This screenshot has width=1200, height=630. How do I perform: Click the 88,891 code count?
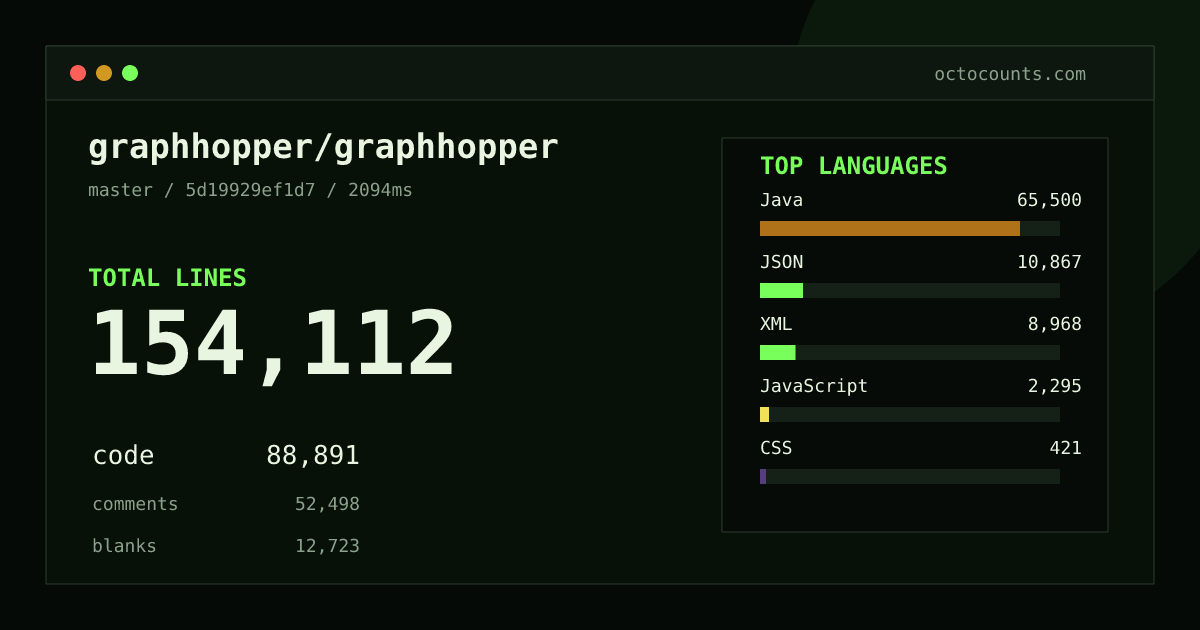tap(313, 455)
